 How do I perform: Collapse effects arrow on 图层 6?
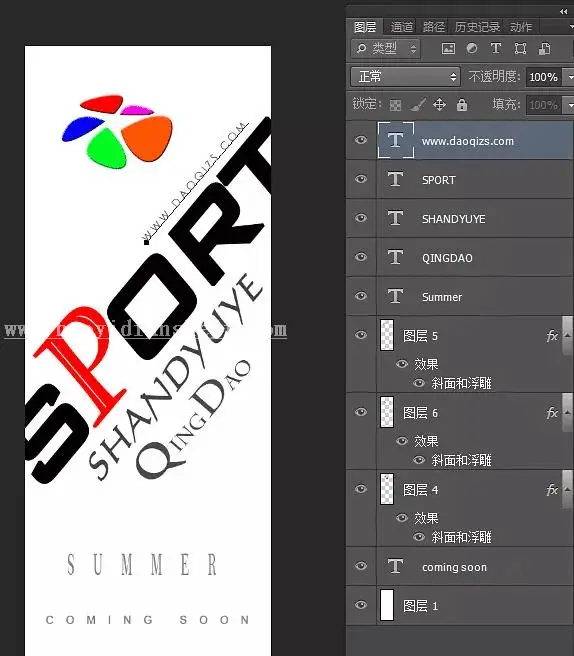(x=567, y=413)
